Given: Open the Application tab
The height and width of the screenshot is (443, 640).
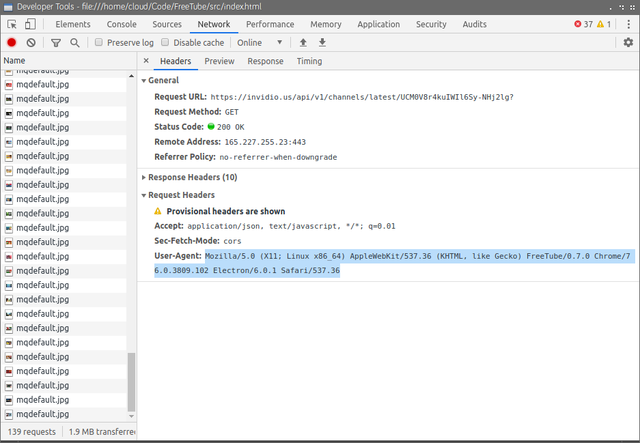Looking at the screenshot, I should [x=378, y=24].
